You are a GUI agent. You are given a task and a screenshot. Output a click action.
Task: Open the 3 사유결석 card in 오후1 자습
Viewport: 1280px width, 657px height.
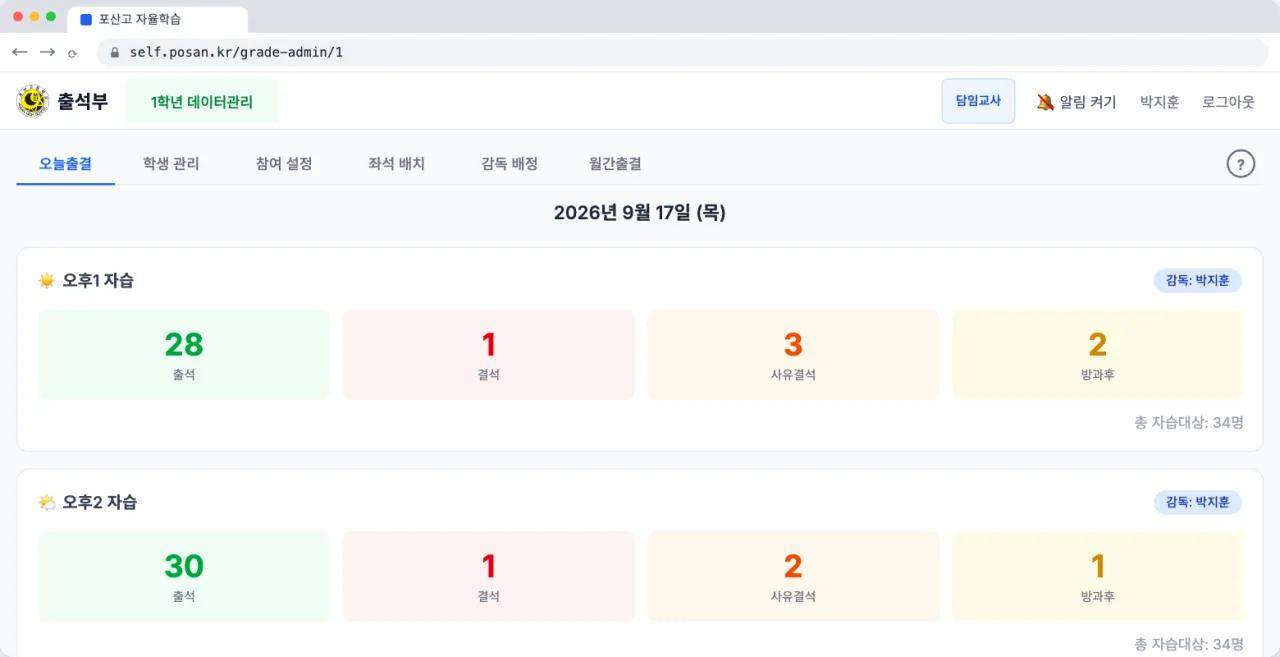click(x=793, y=355)
